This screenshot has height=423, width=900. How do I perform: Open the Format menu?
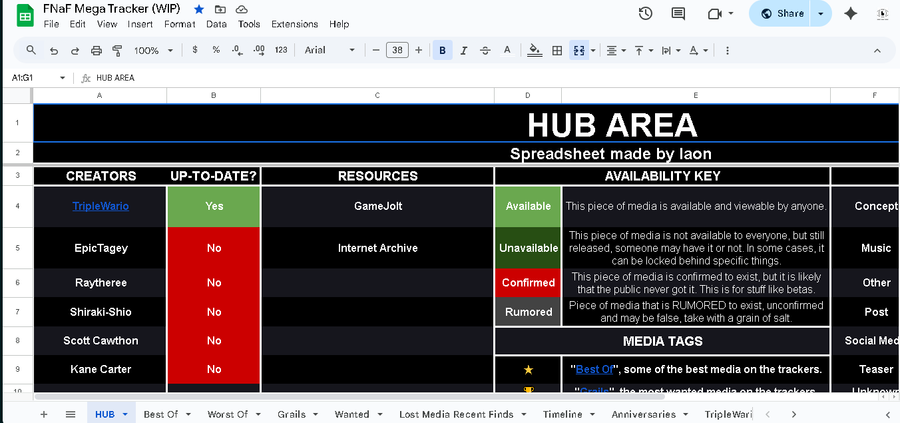click(180, 24)
